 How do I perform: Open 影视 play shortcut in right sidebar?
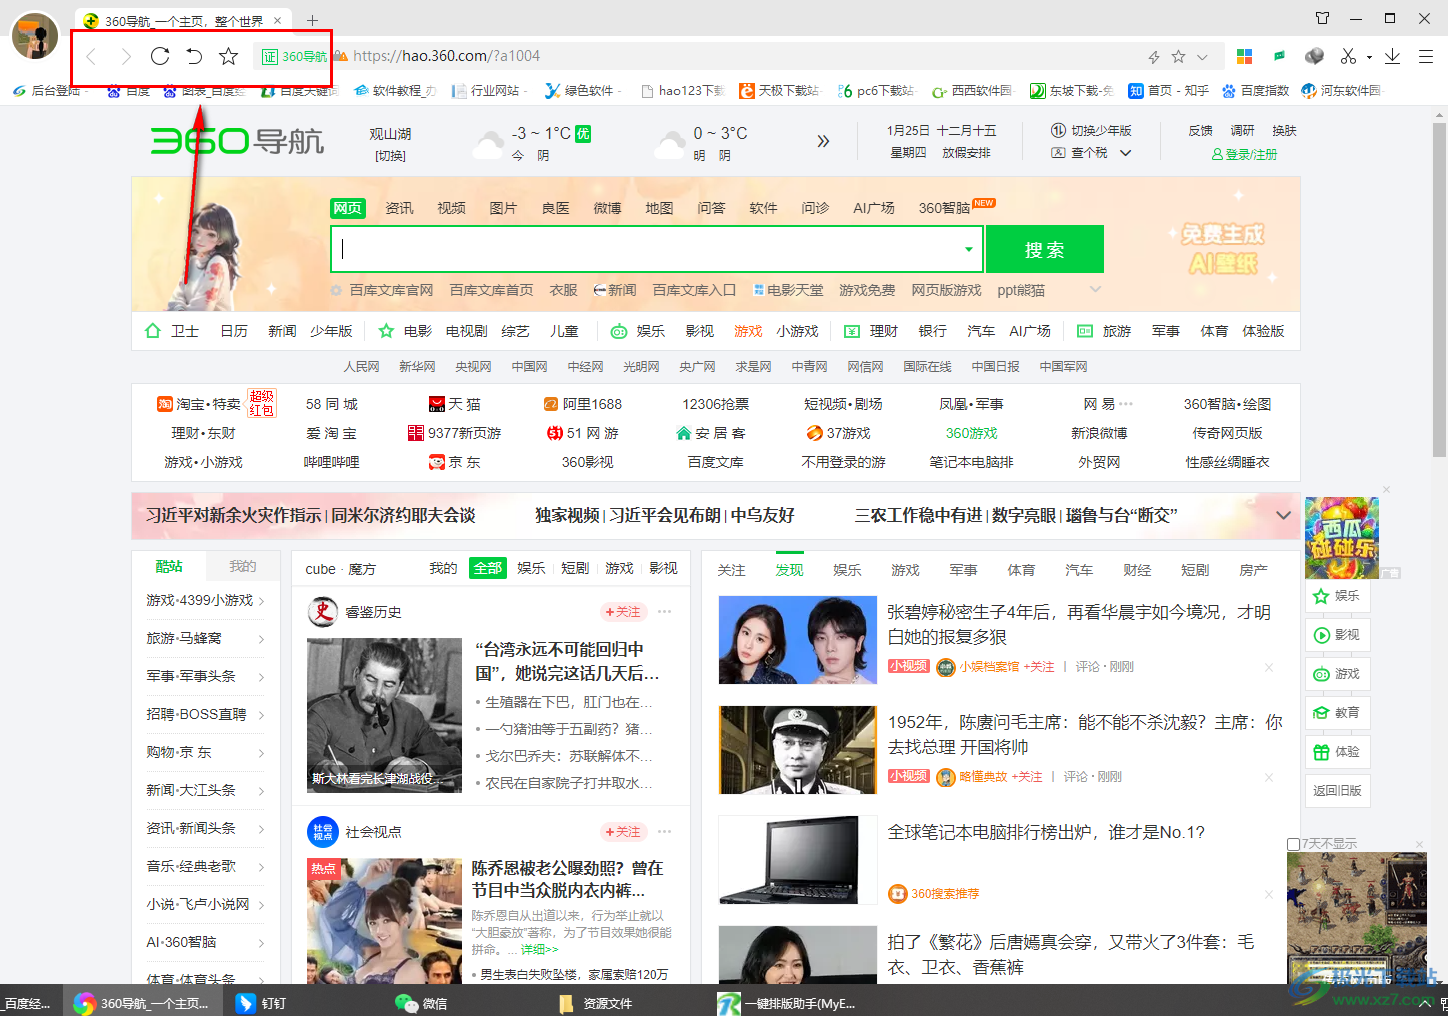[x=1336, y=634]
